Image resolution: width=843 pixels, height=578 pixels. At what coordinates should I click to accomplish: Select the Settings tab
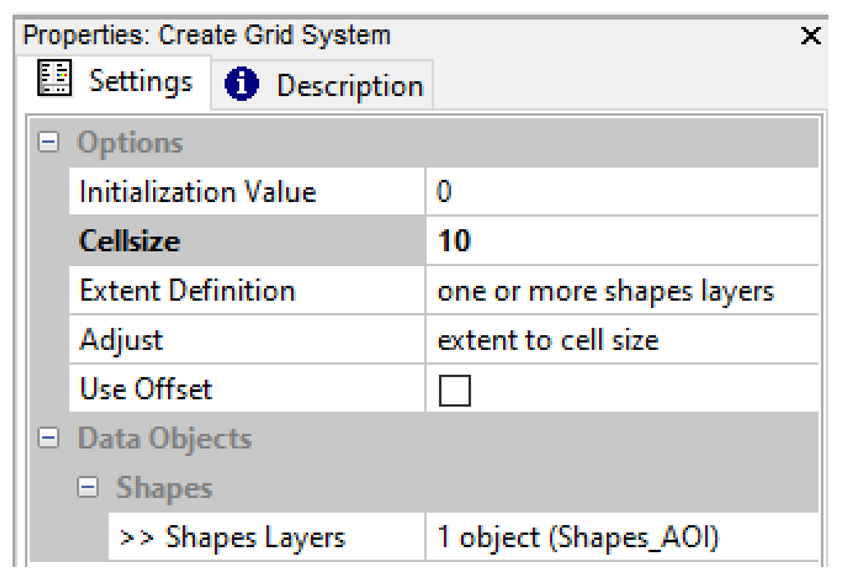[140, 81]
